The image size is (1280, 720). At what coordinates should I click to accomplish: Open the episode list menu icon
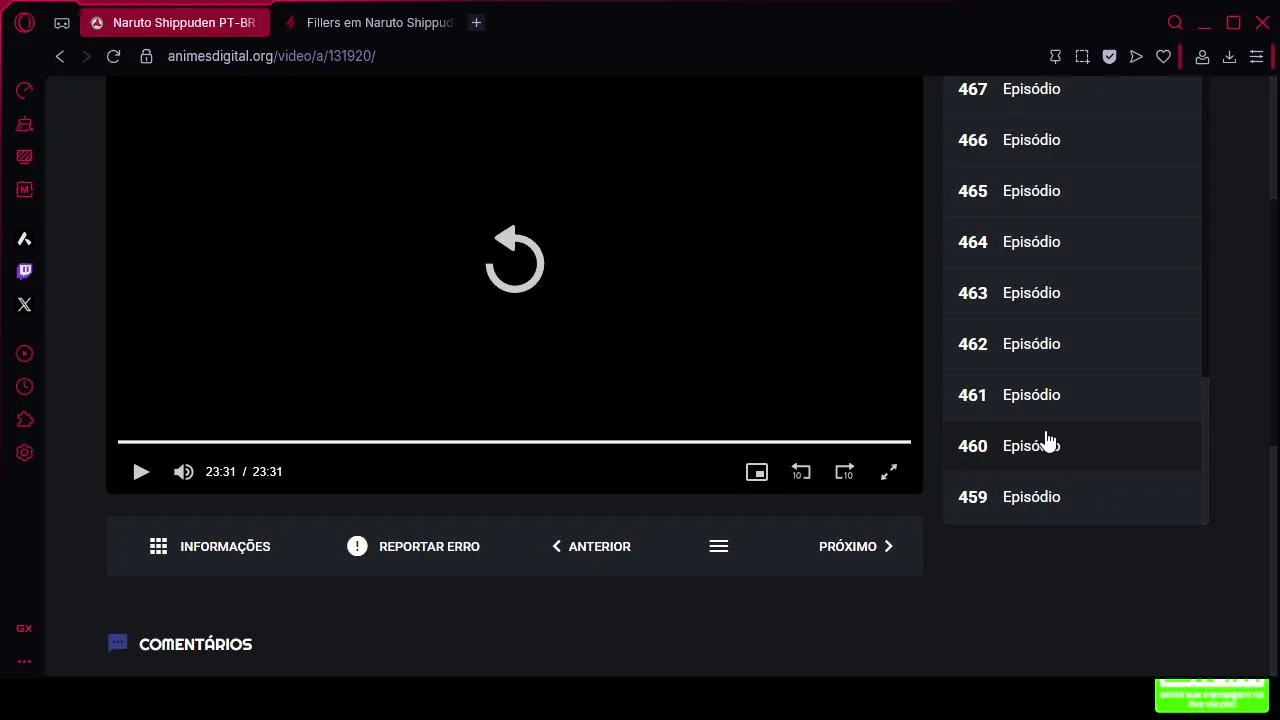point(719,546)
